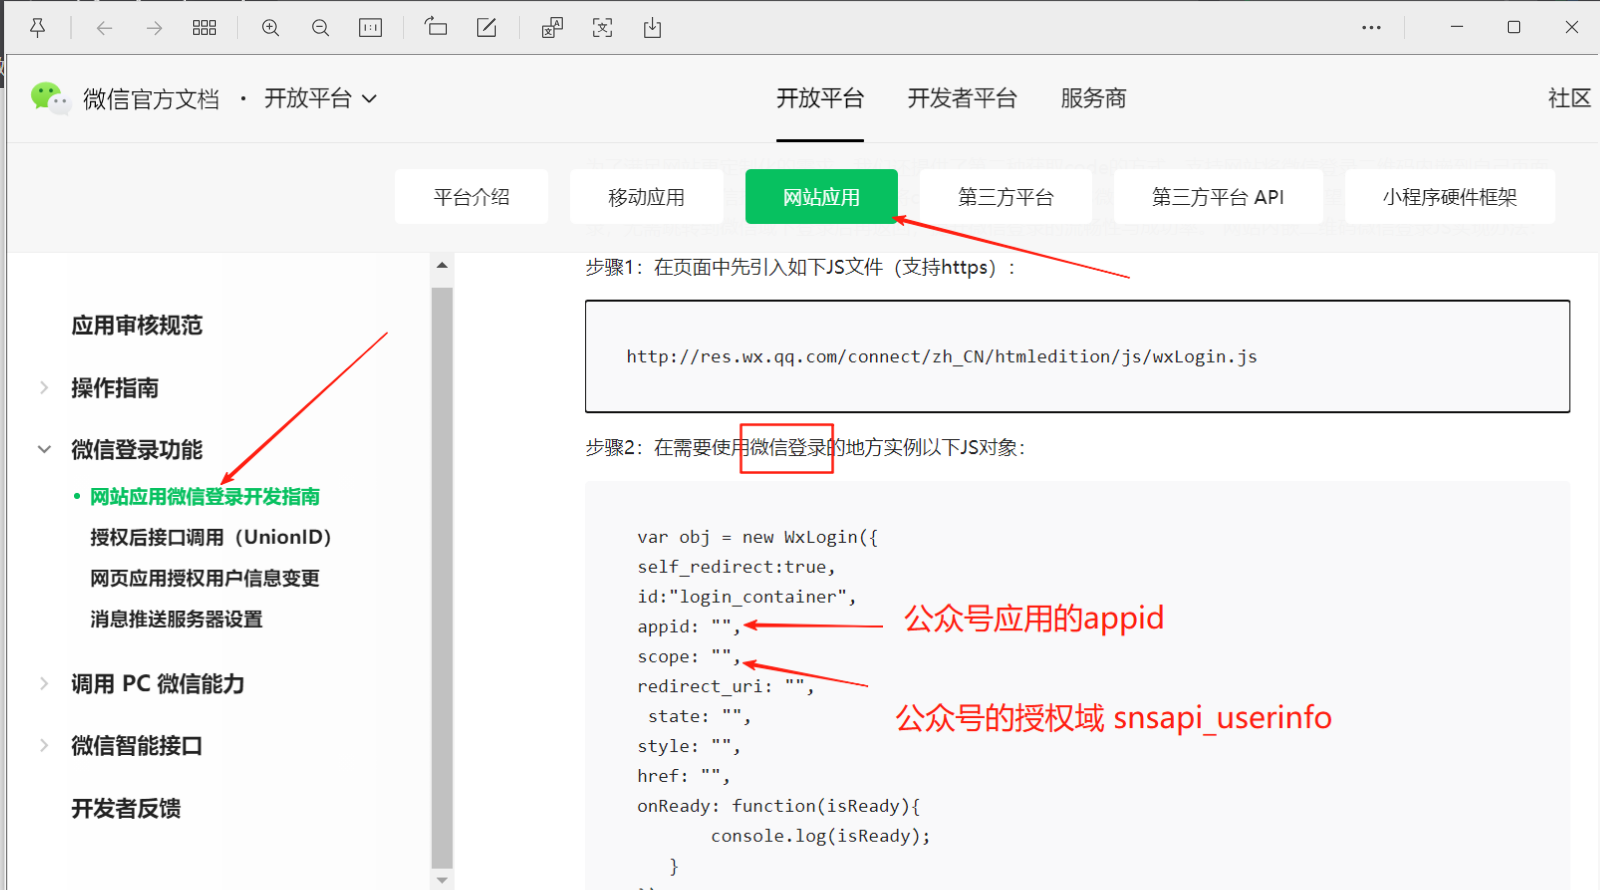The image size is (1600, 890).
Task: Open the 小程序硬件框架 tab
Action: (1450, 197)
